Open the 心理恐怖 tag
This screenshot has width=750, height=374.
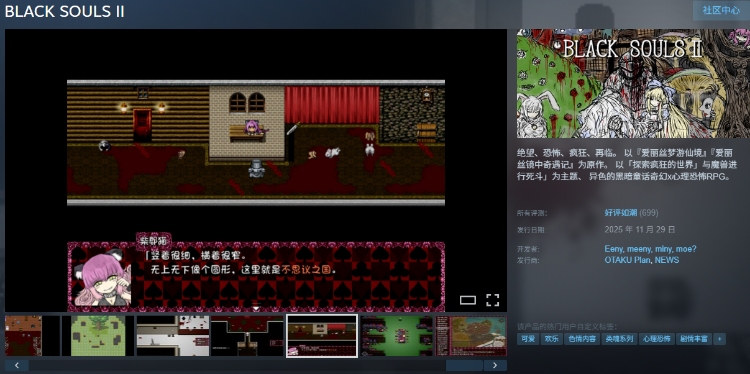click(656, 339)
